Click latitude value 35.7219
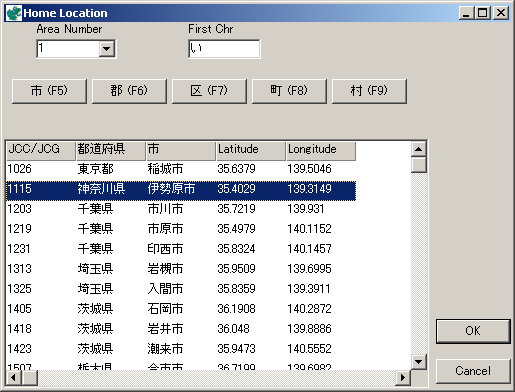 [236, 209]
